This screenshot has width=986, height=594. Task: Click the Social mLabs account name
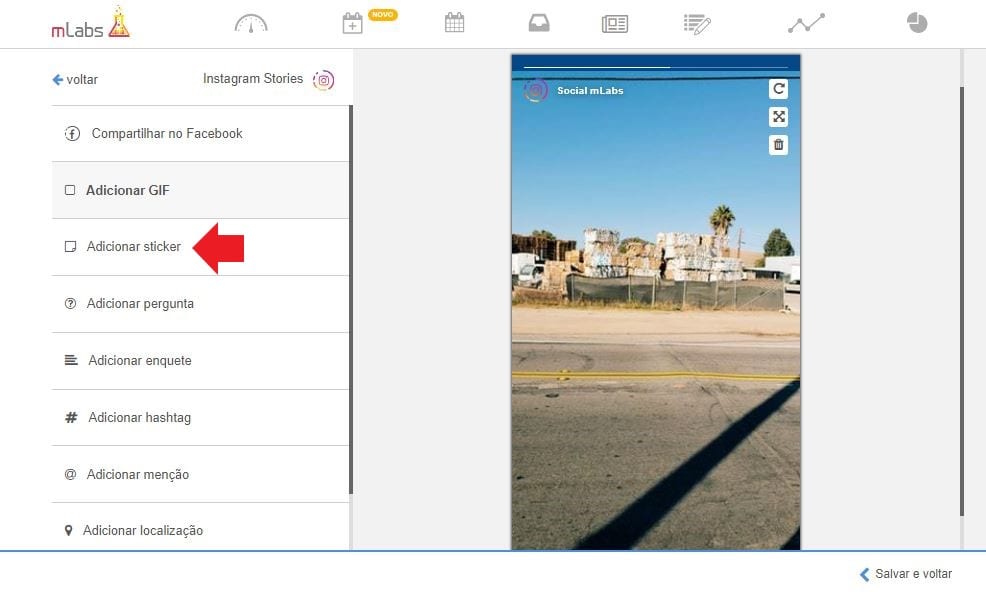pos(590,91)
